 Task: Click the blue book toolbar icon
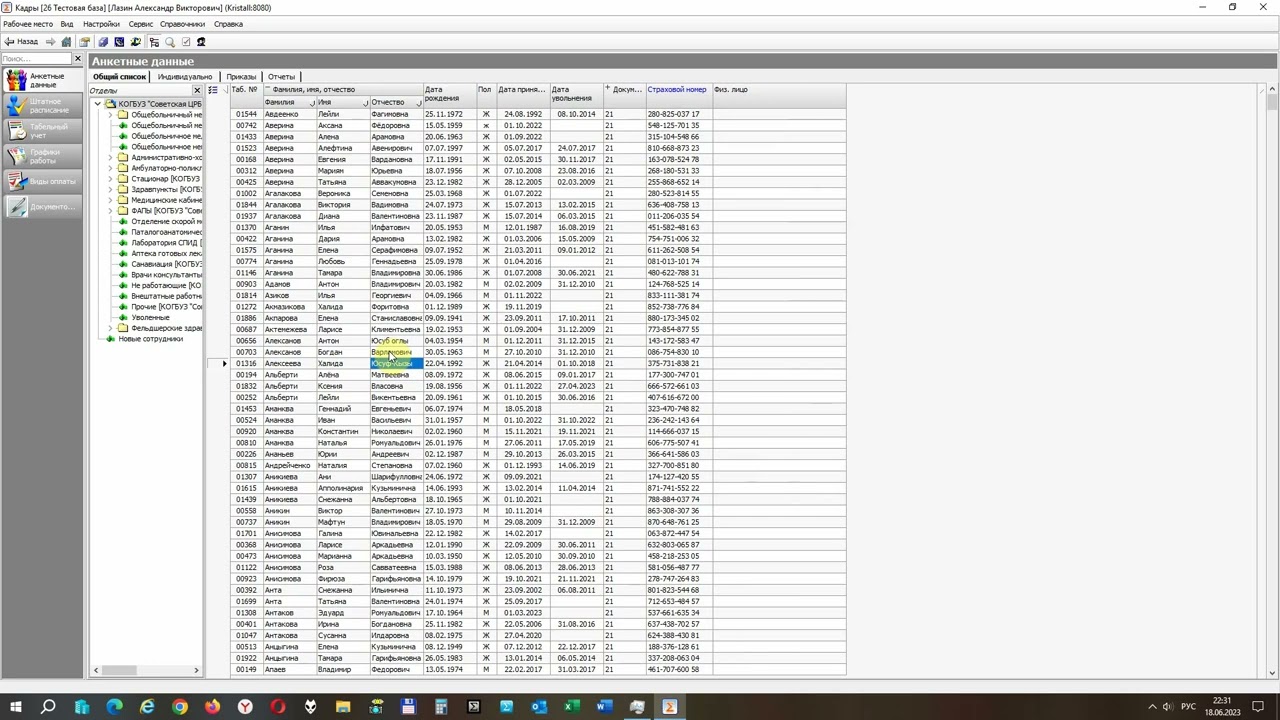102,42
